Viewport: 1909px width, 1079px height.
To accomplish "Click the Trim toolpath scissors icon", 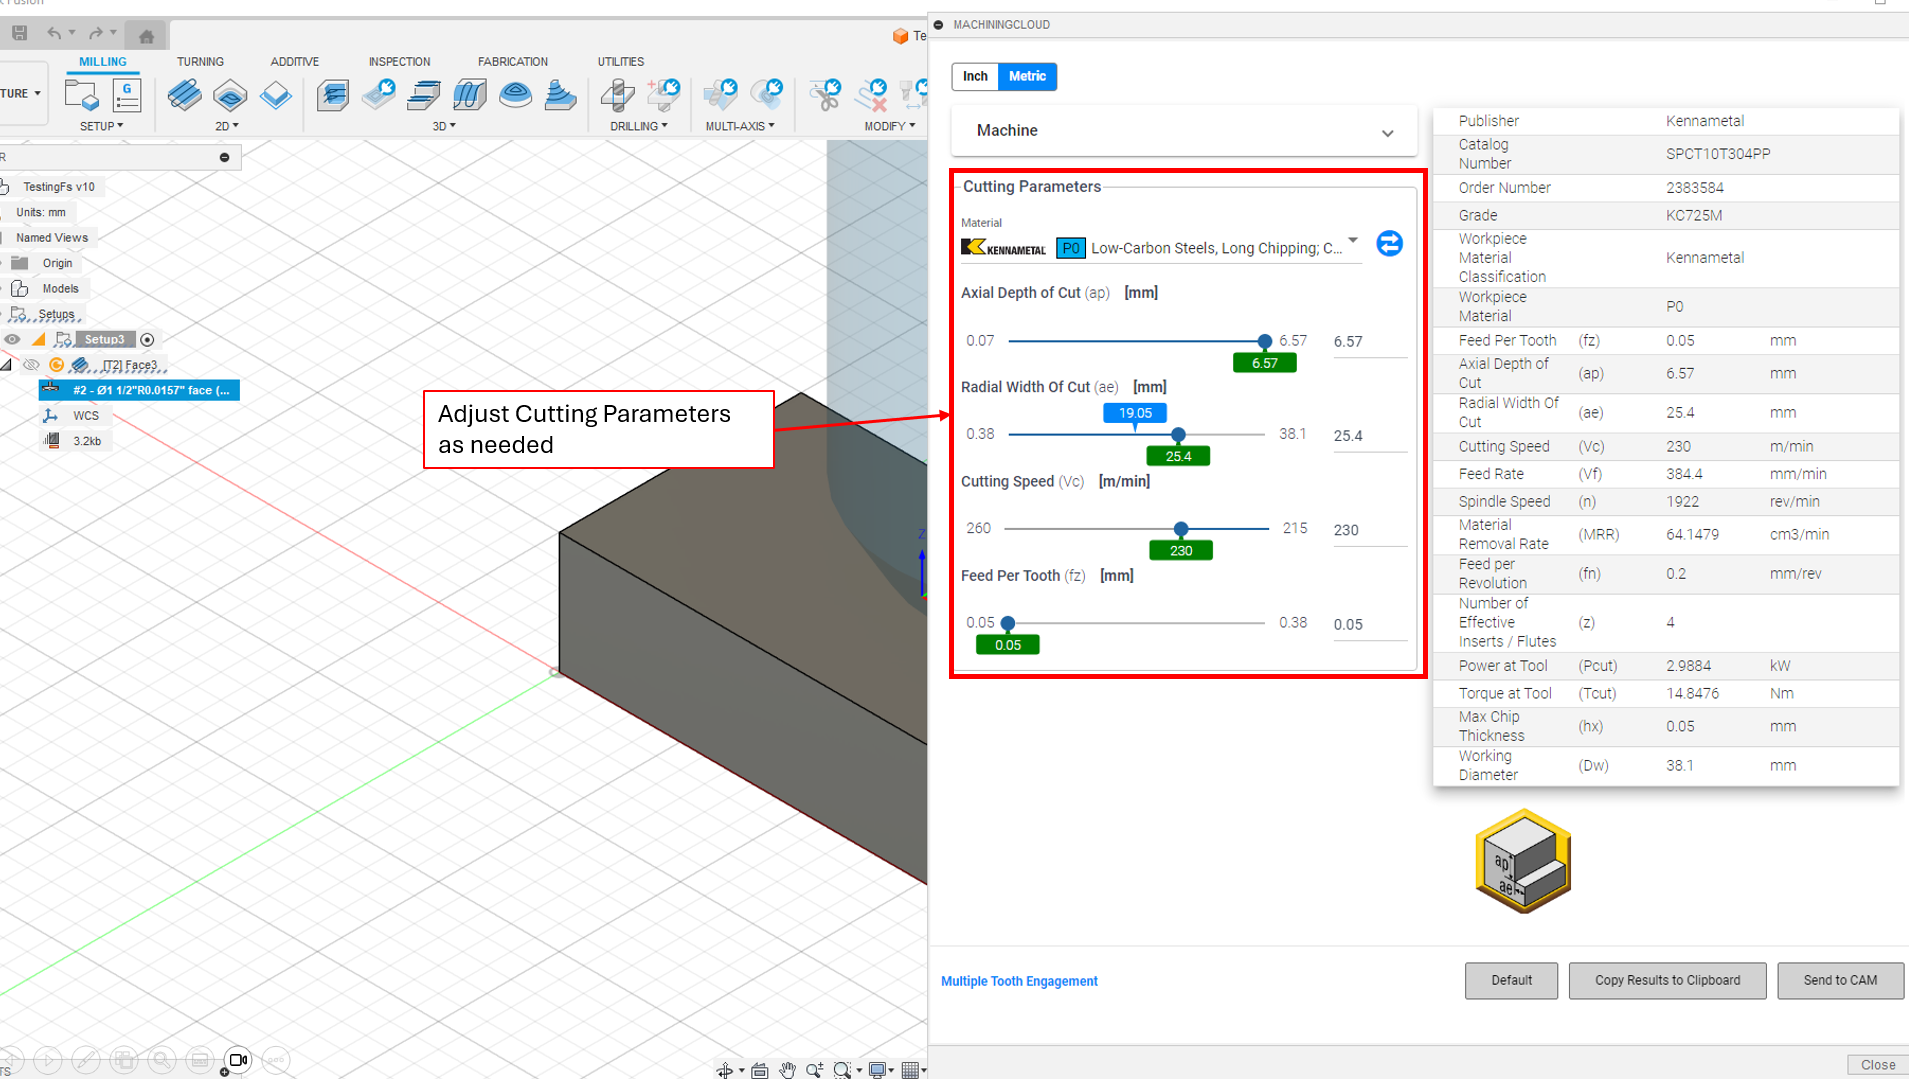I will pos(825,96).
